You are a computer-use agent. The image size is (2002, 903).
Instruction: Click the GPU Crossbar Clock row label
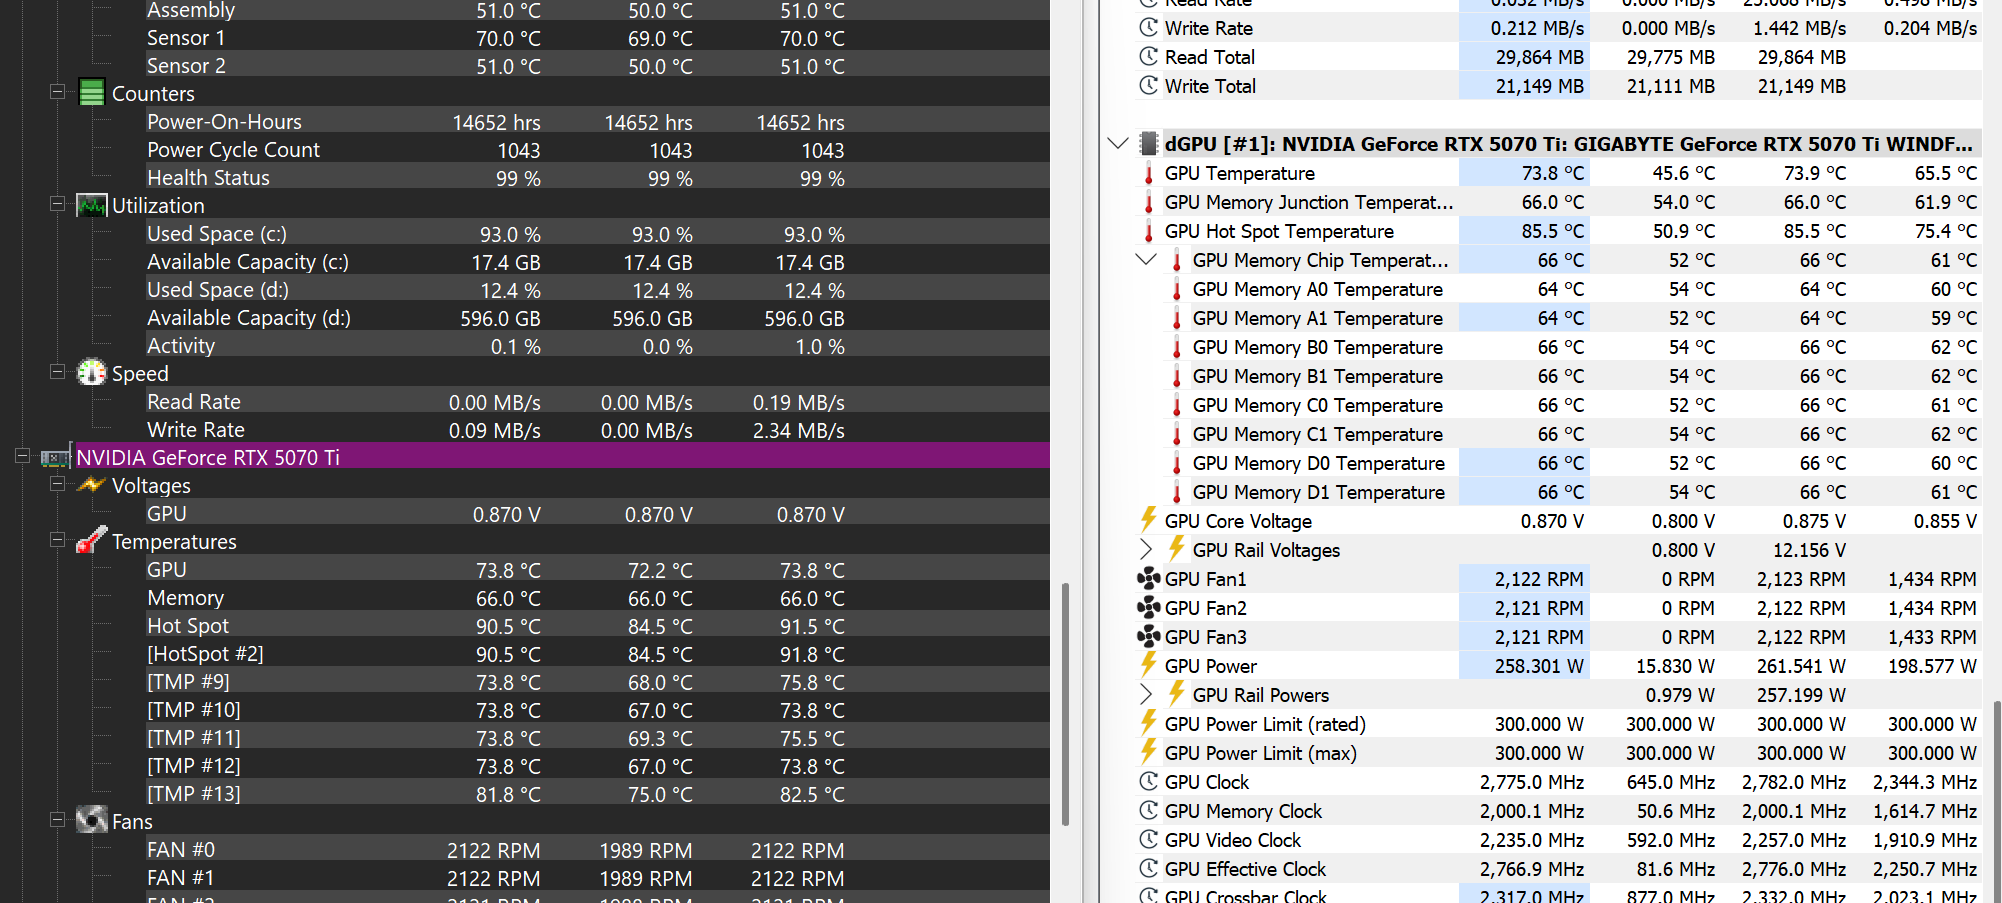coord(1245,896)
